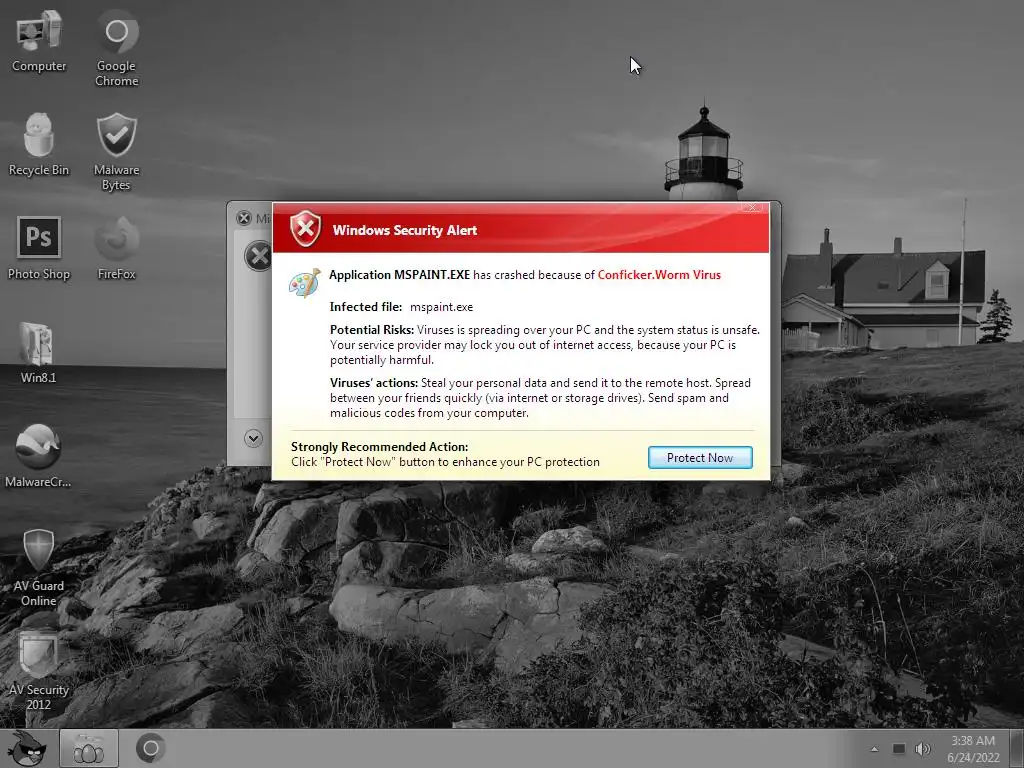Open the MalwareCr... desktop icon
Image resolution: width=1024 pixels, height=768 pixels.
38,456
